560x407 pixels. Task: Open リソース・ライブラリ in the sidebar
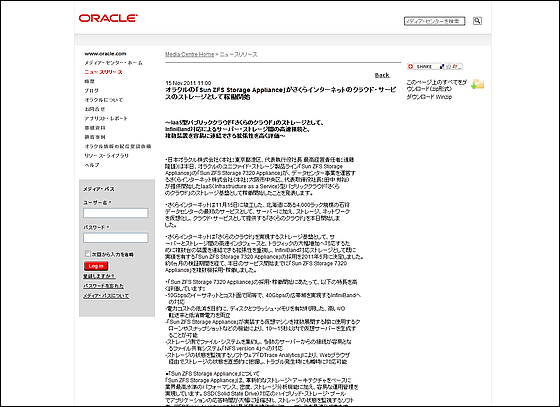106,156
